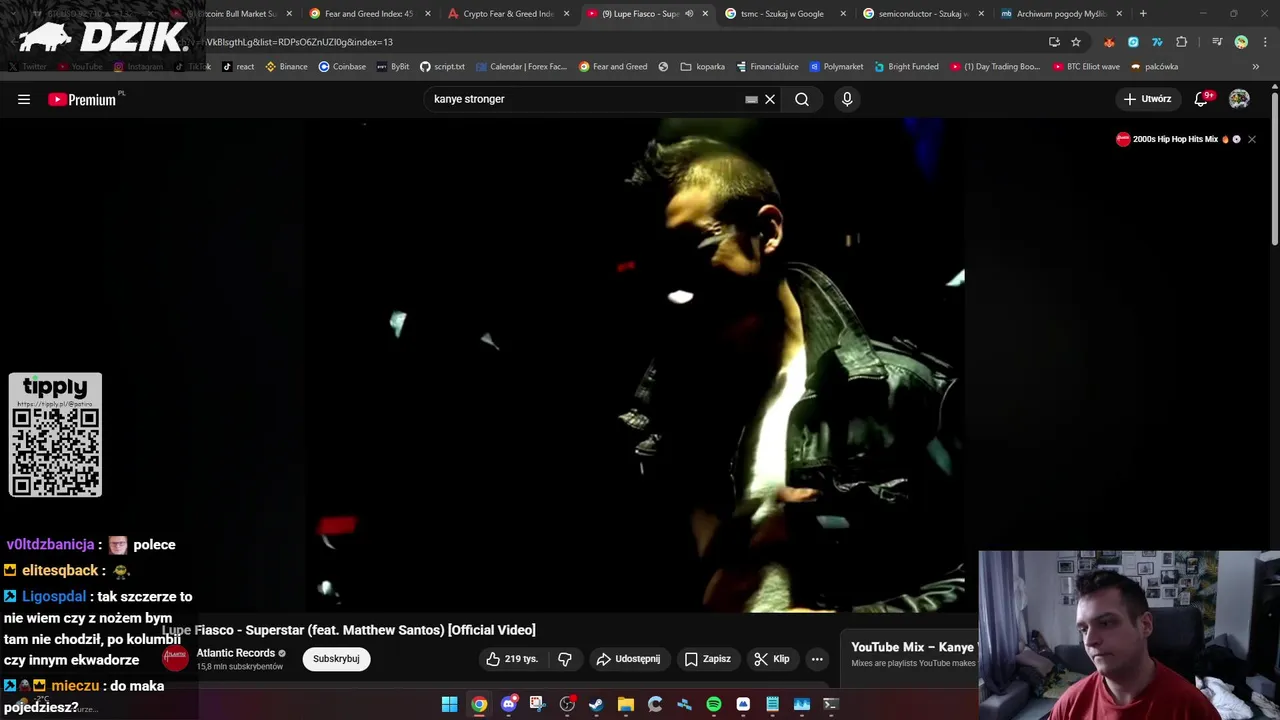Create a clip with Klip button

772,659
